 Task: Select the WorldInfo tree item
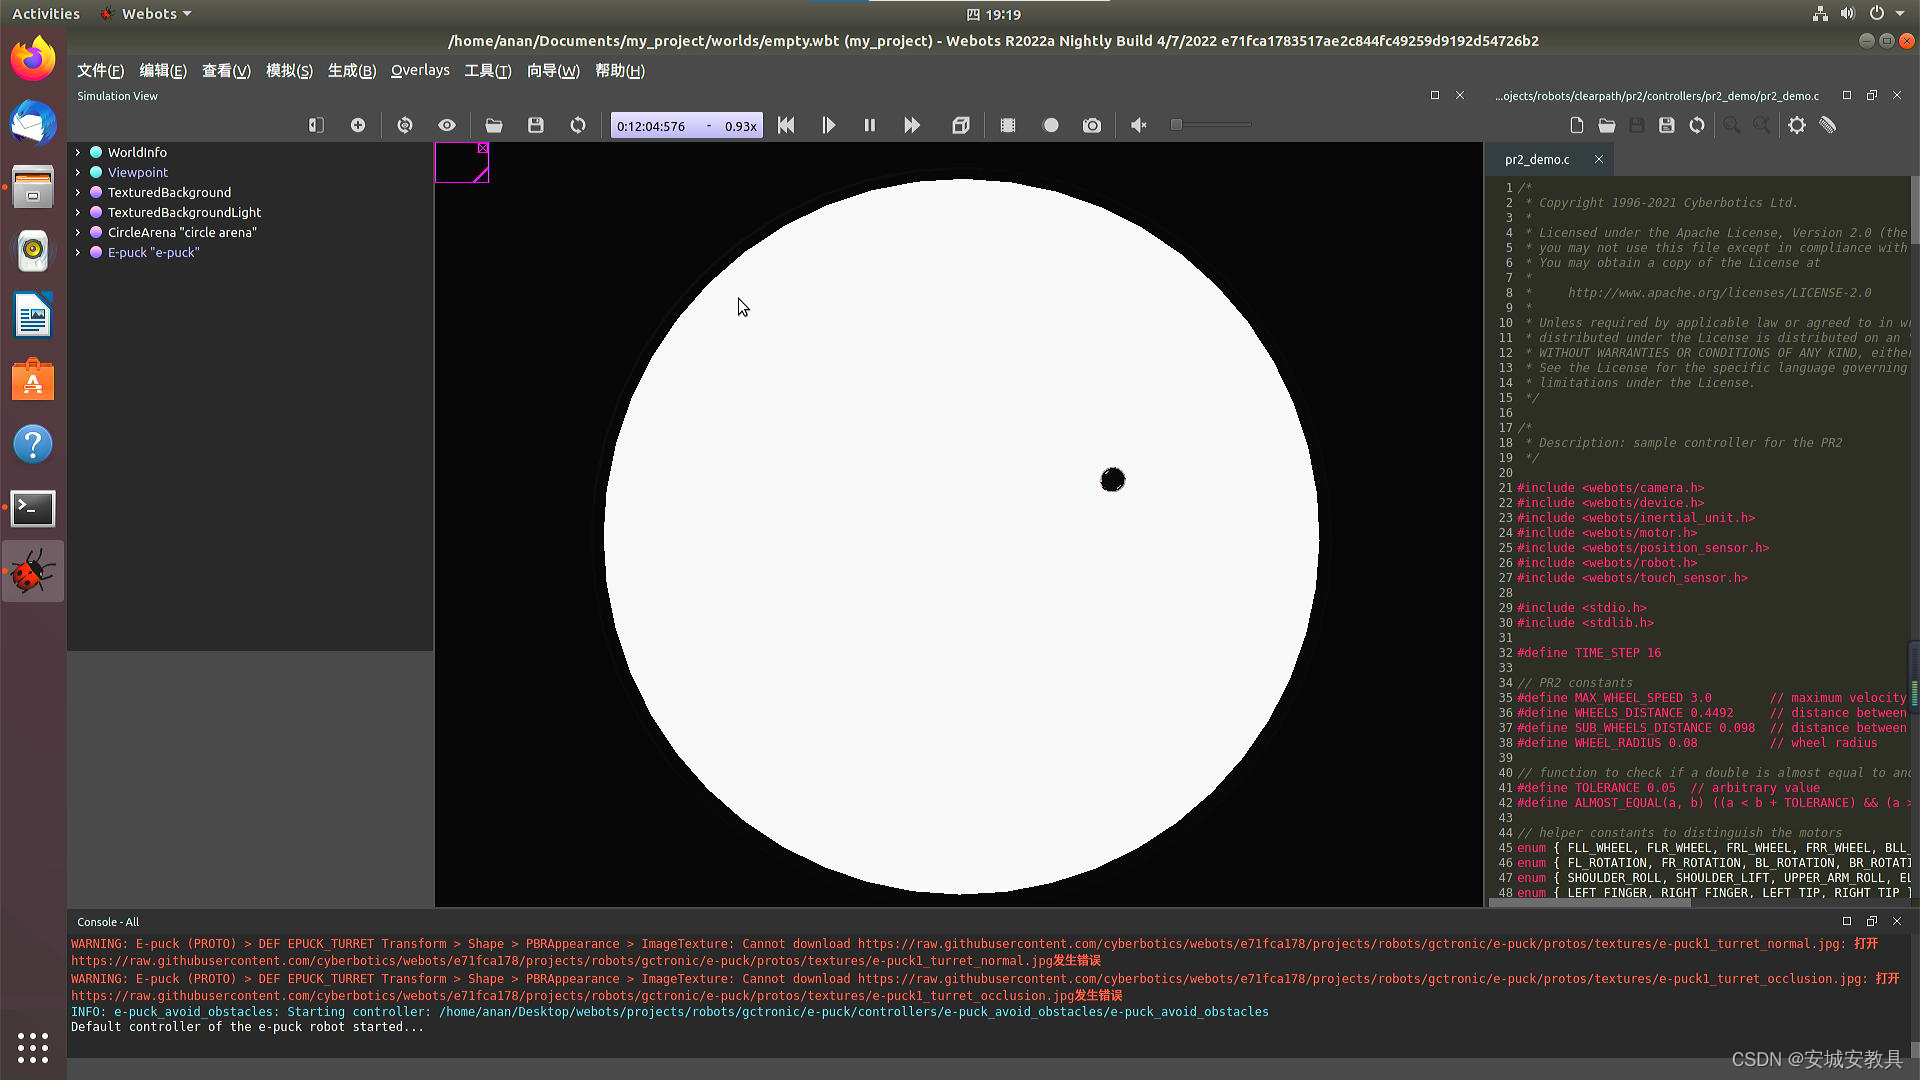[x=137, y=152]
